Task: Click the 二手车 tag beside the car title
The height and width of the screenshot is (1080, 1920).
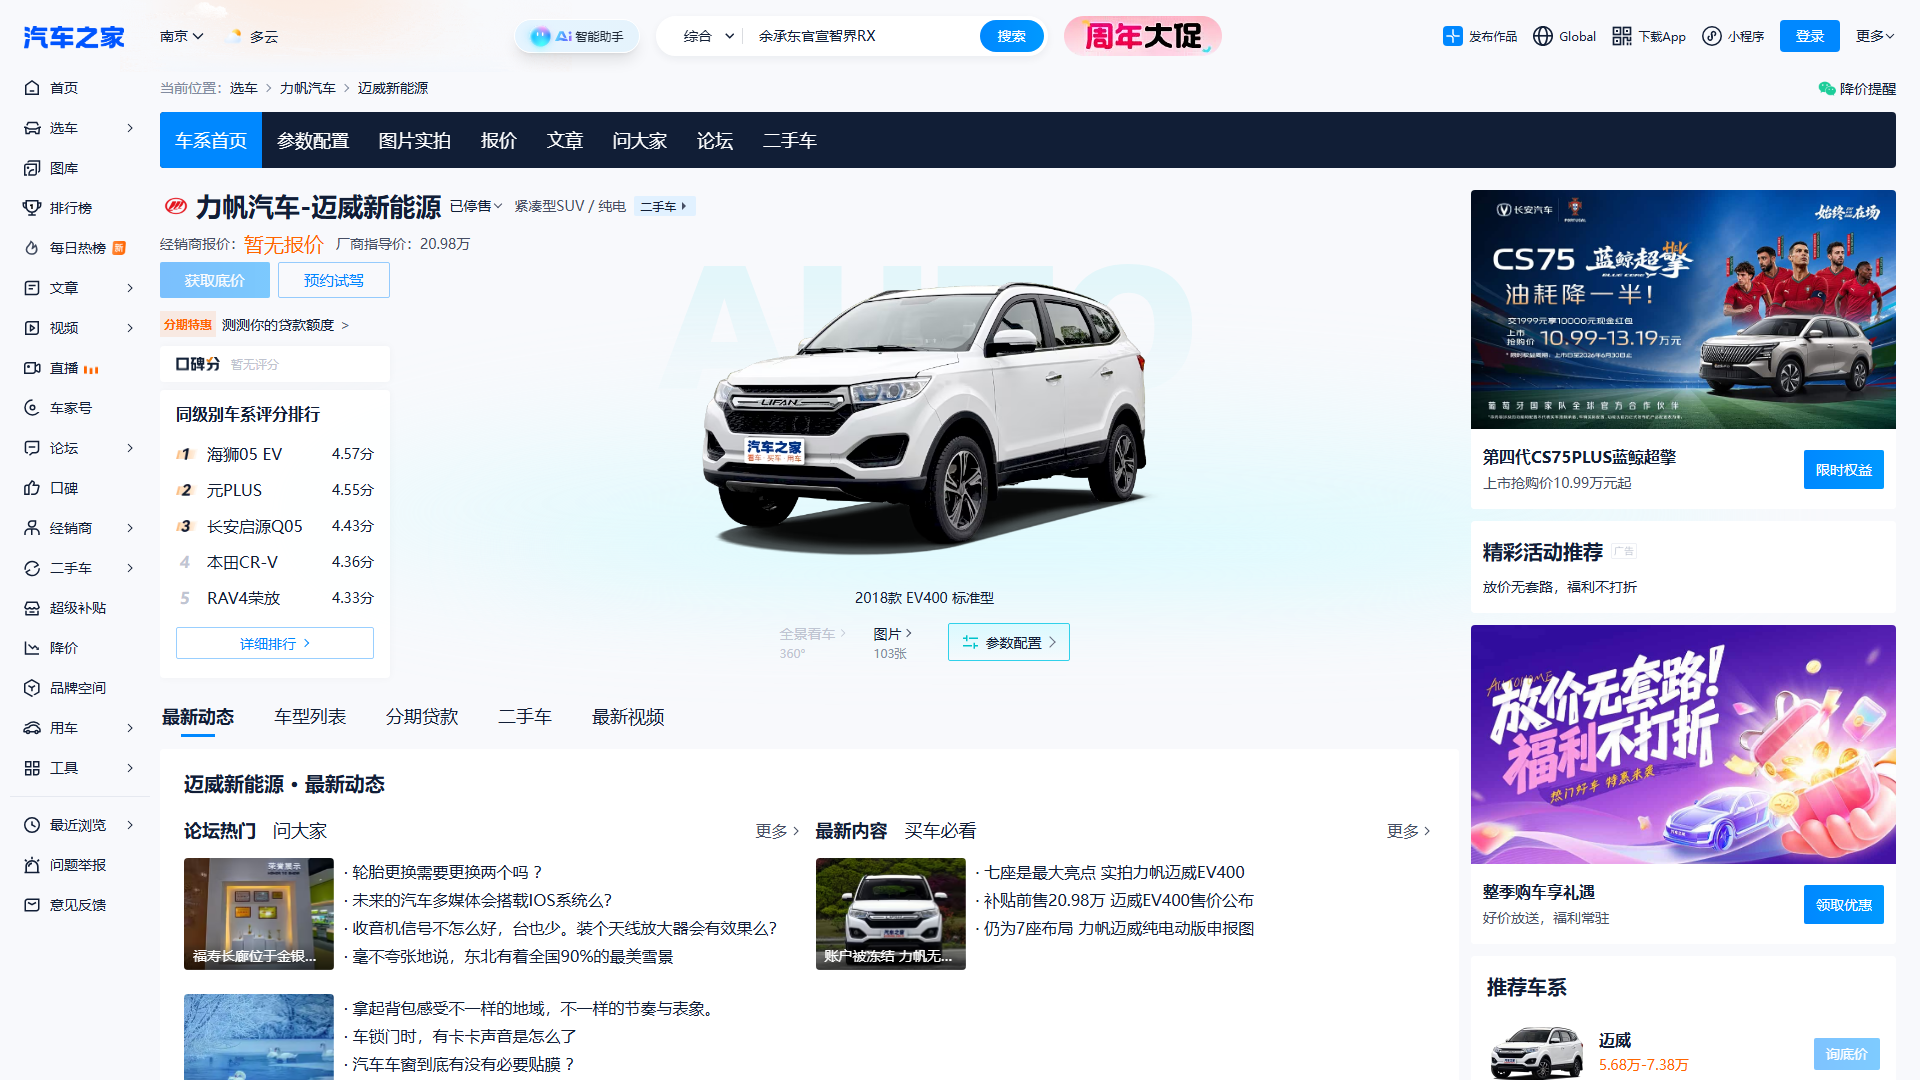Action: (x=664, y=206)
